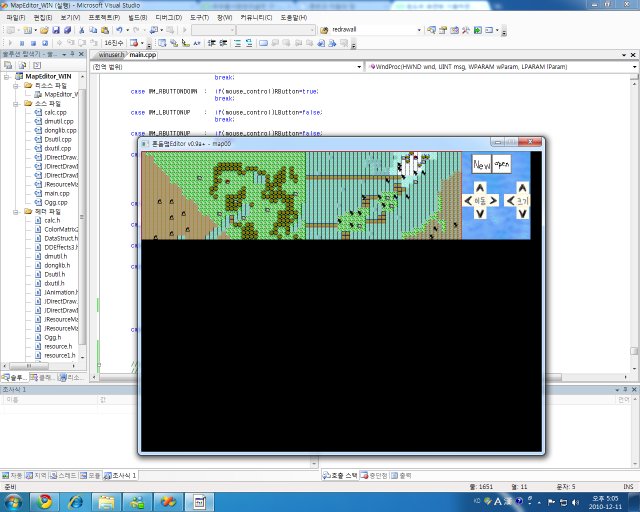The image size is (640, 512).
Task: Click the Find in Files icon near redrawall
Action: pos(324,30)
